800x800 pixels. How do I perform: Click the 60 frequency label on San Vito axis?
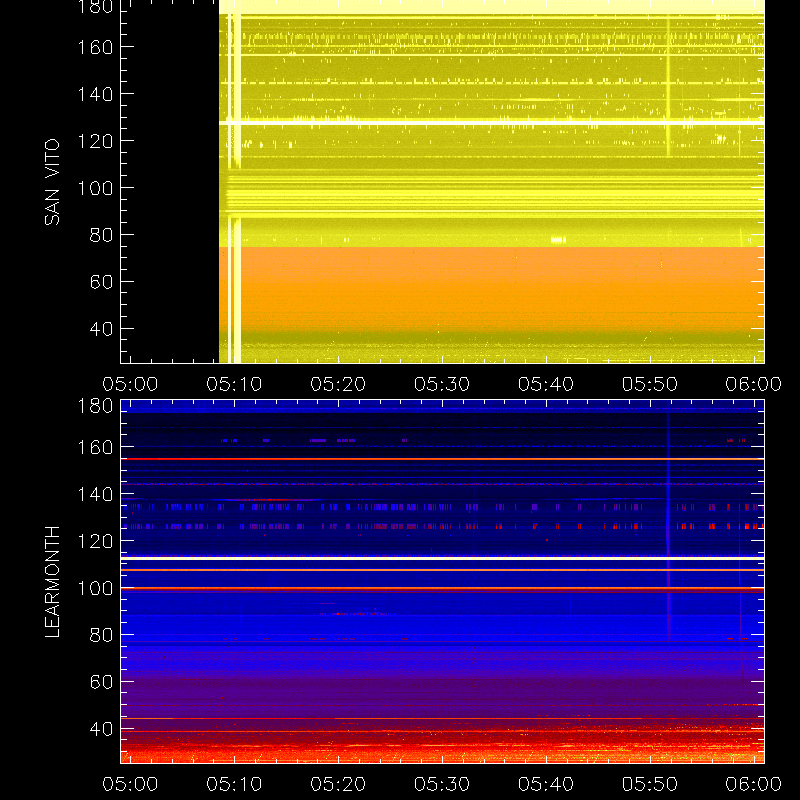tap(101, 282)
